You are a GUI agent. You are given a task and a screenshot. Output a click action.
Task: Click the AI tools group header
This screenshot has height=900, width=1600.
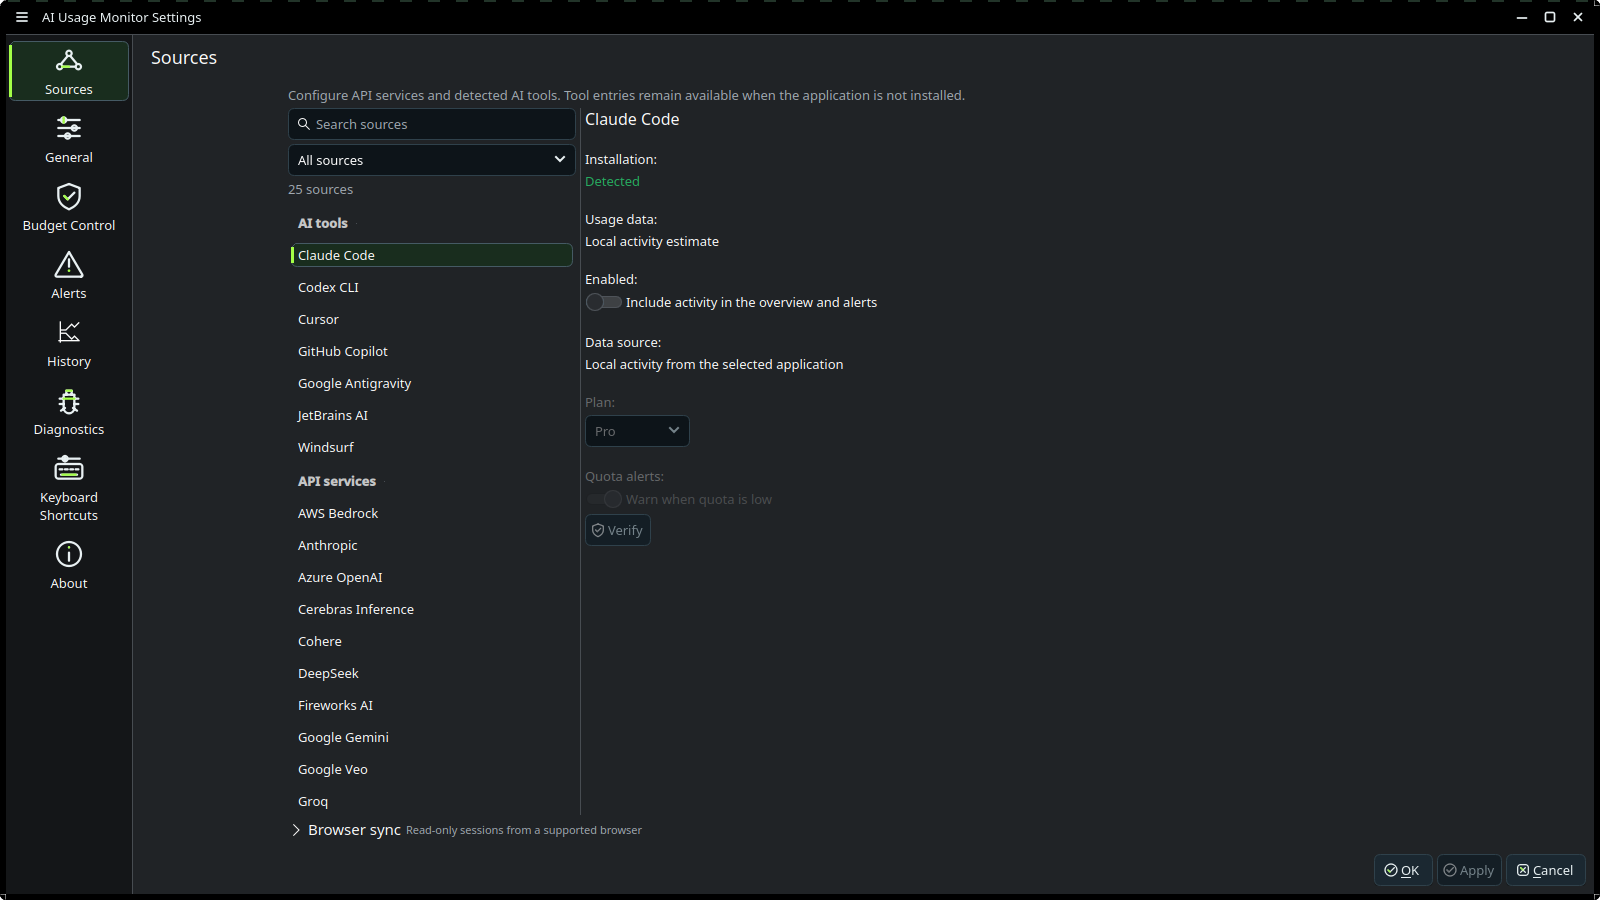tap(323, 223)
